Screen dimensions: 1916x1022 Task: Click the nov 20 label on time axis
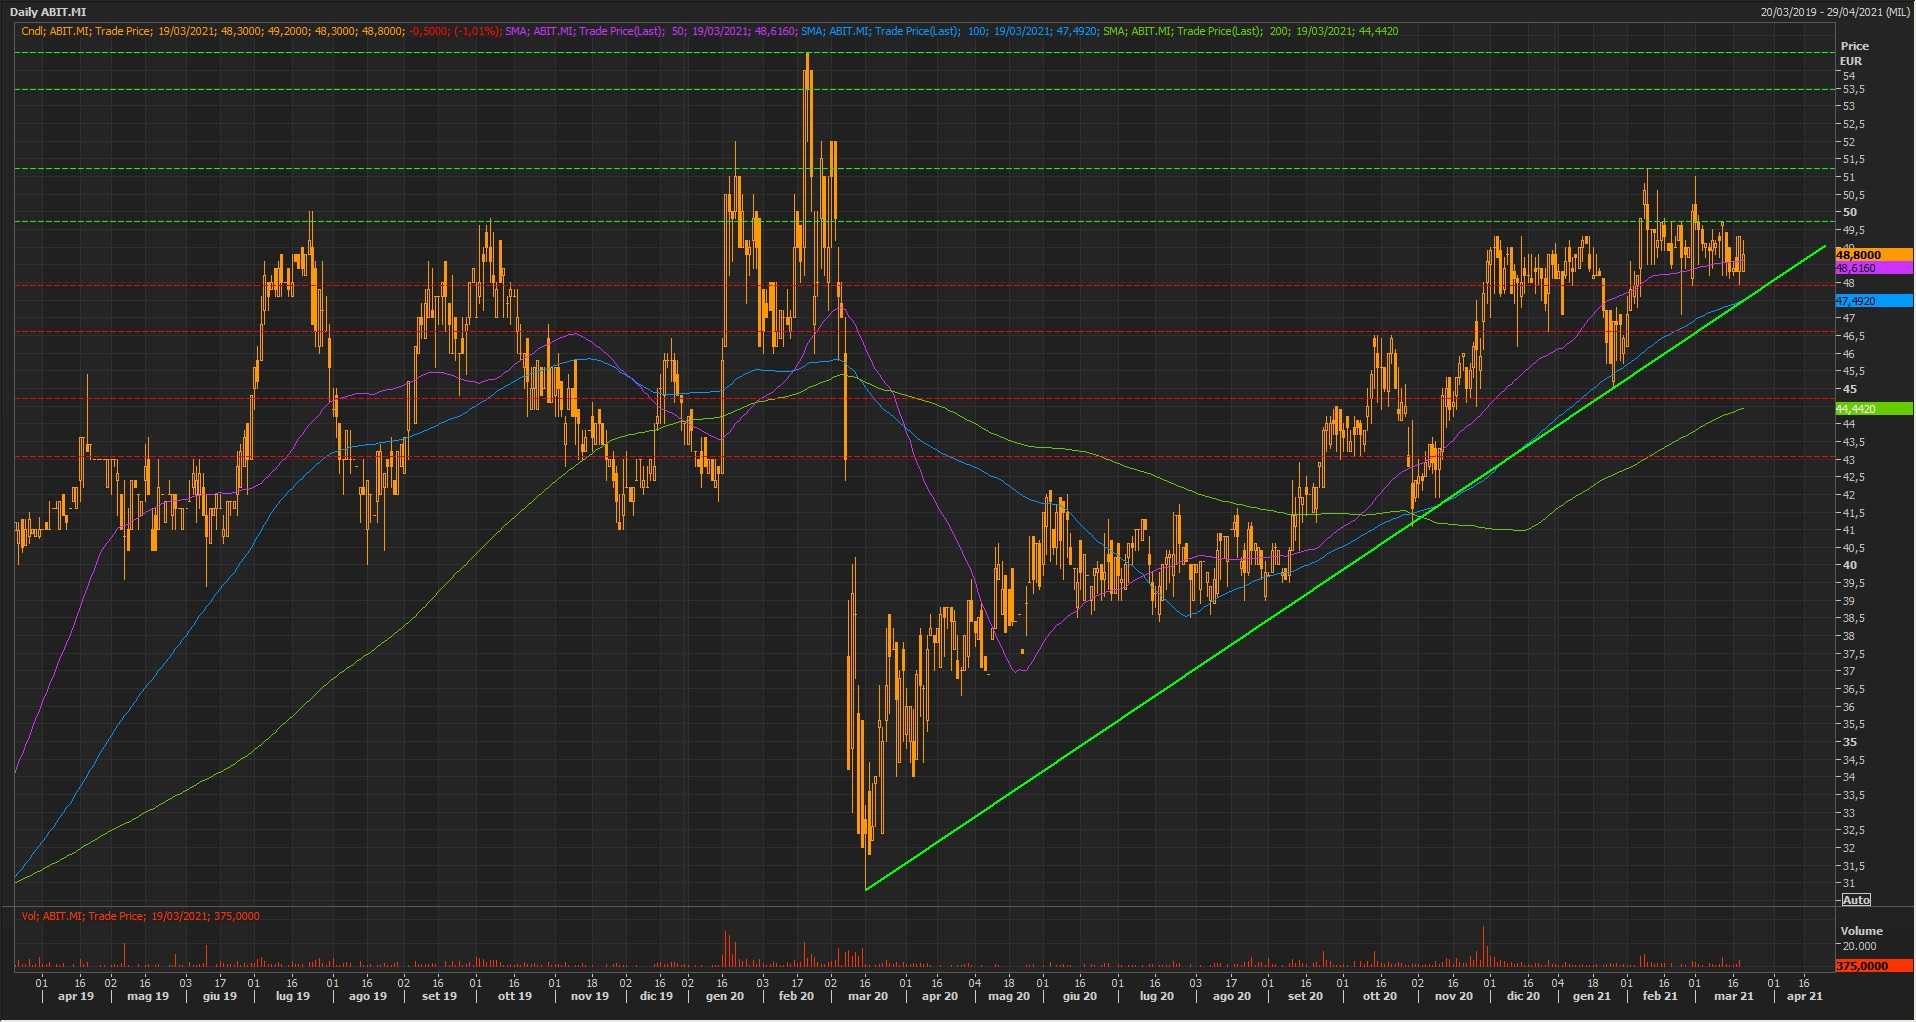(1453, 996)
